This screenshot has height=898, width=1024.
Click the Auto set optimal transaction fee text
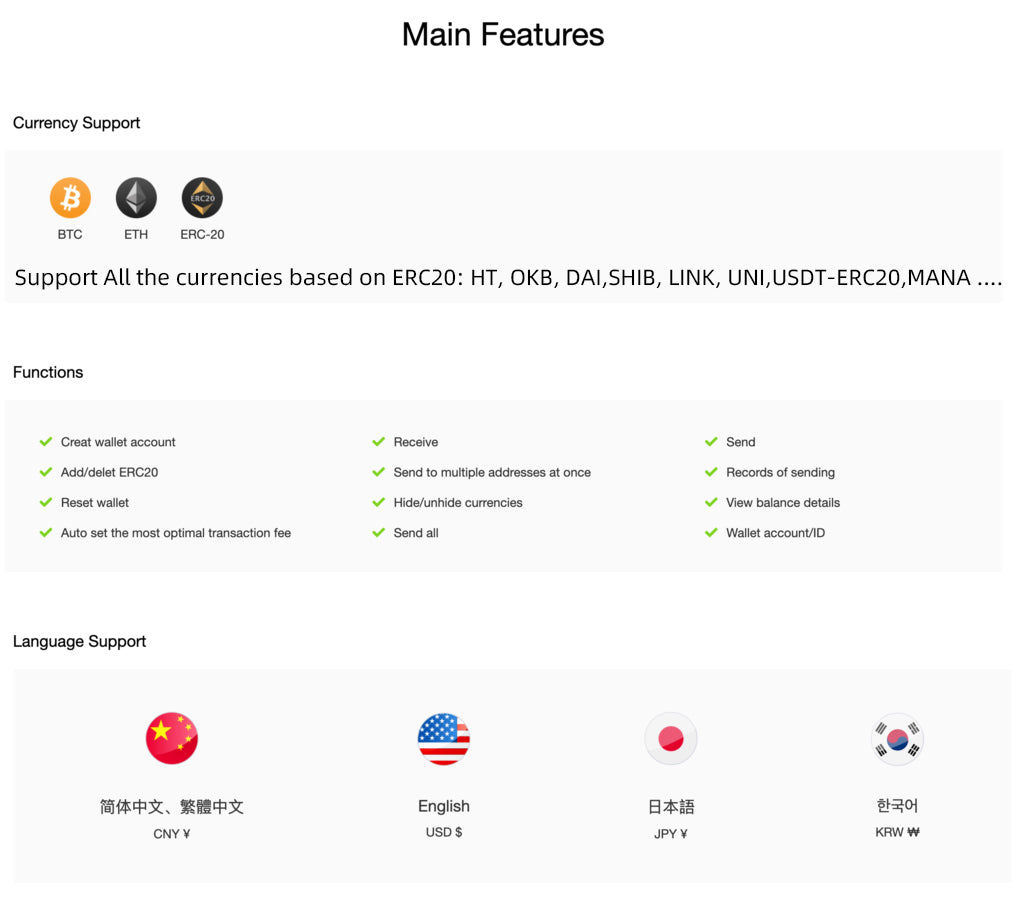176,533
